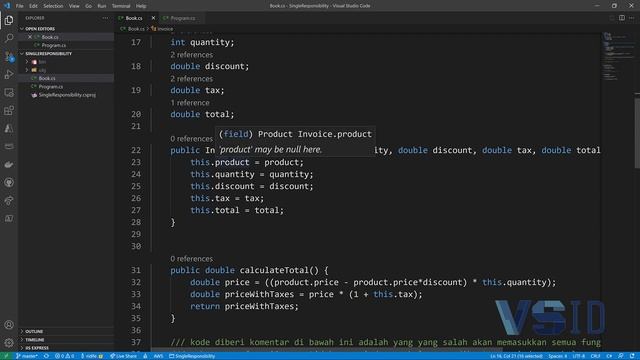Place cursor on line 34 return statement

coord(244,307)
